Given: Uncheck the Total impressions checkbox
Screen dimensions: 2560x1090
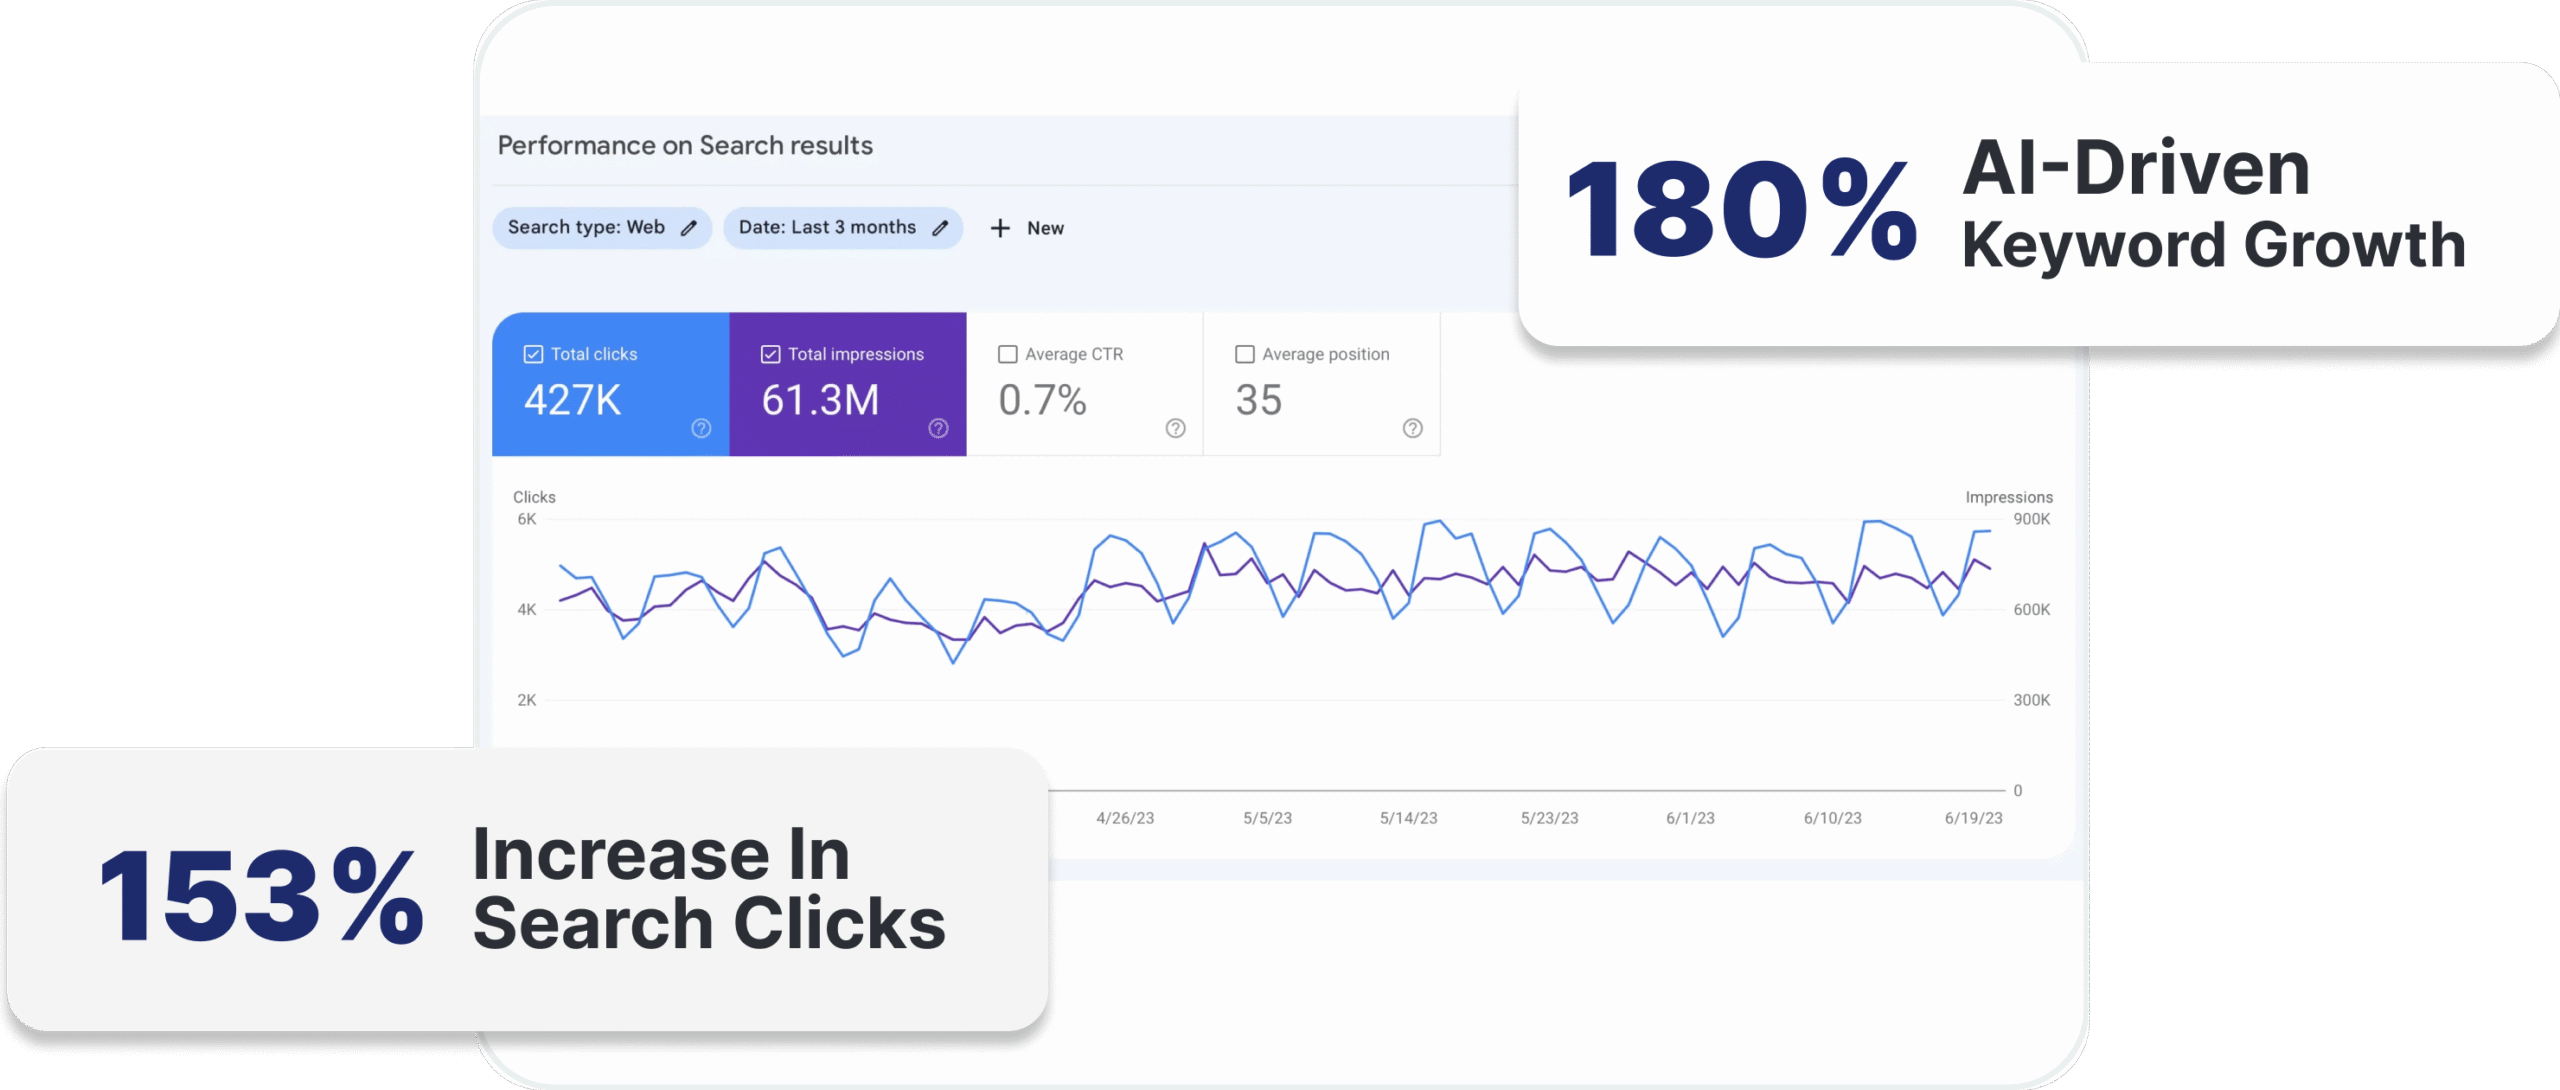Looking at the screenshot, I should (770, 354).
